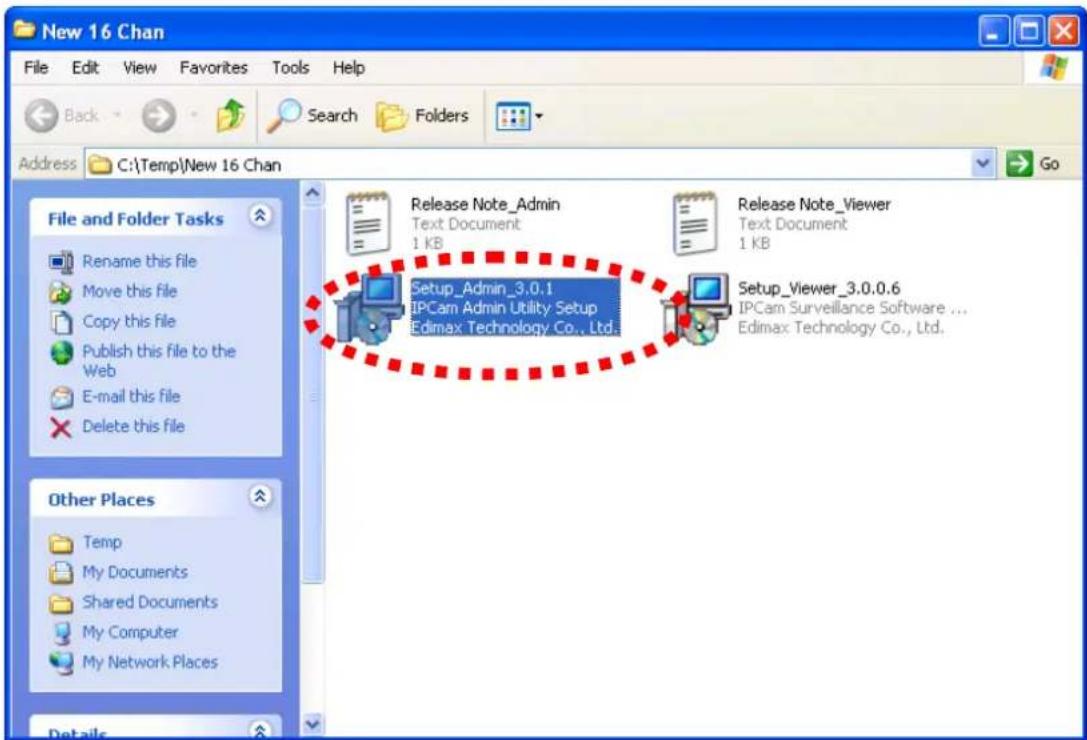Open the View menu
Viewport: 1087px width, 740px height.
coord(139,68)
